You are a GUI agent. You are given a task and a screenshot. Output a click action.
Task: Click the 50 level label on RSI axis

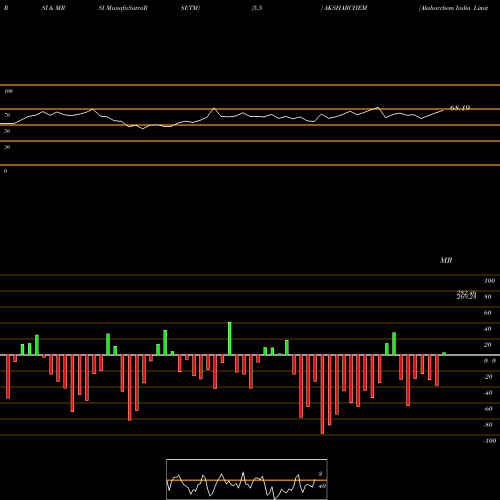click(7, 131)
